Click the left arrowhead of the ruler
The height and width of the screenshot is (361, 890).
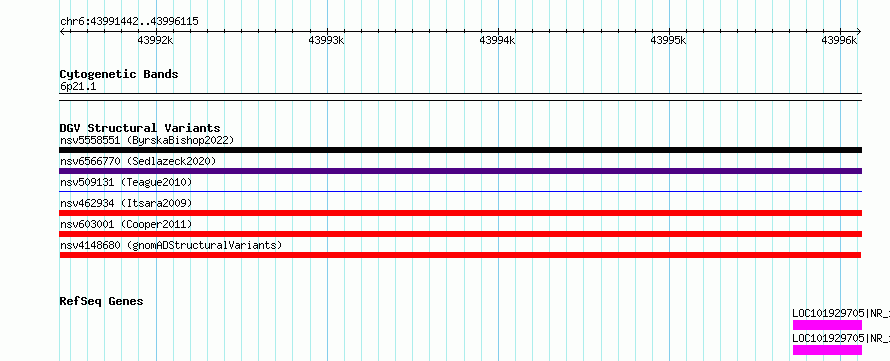pos(62,31)
